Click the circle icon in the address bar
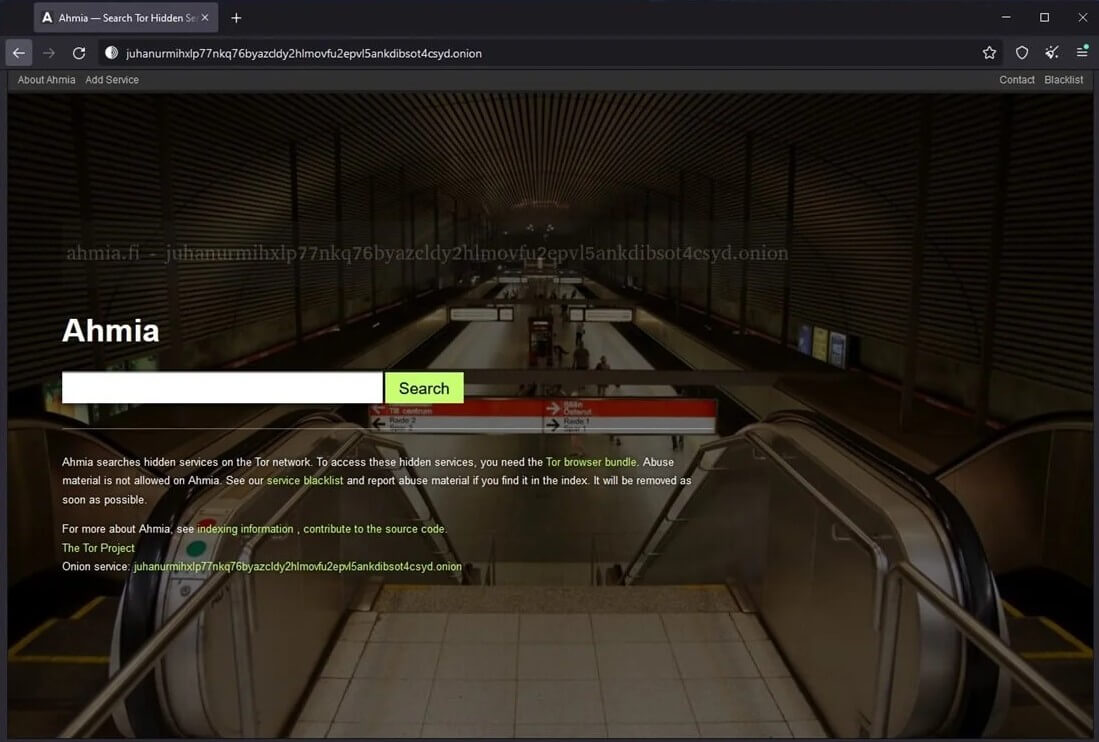1099x742 pixels. 111,52
